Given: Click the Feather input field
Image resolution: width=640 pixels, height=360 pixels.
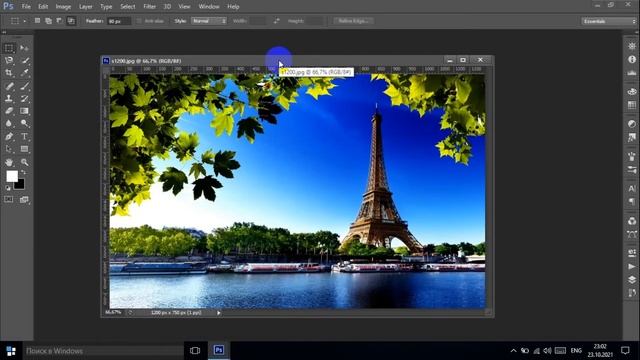Looking at the screenshot, I should (x=119, y=21).
